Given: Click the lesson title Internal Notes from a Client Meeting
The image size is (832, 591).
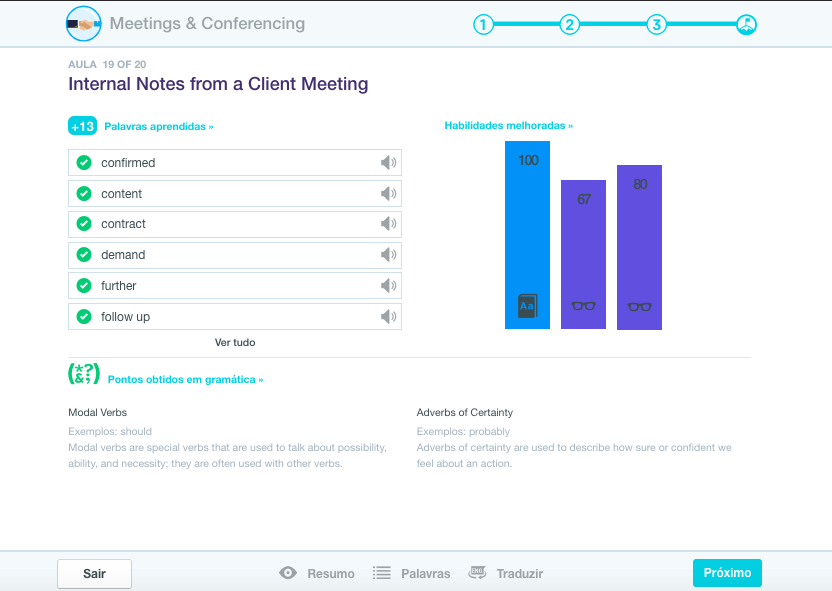Looking at the screenshot, I should point(218,84).
